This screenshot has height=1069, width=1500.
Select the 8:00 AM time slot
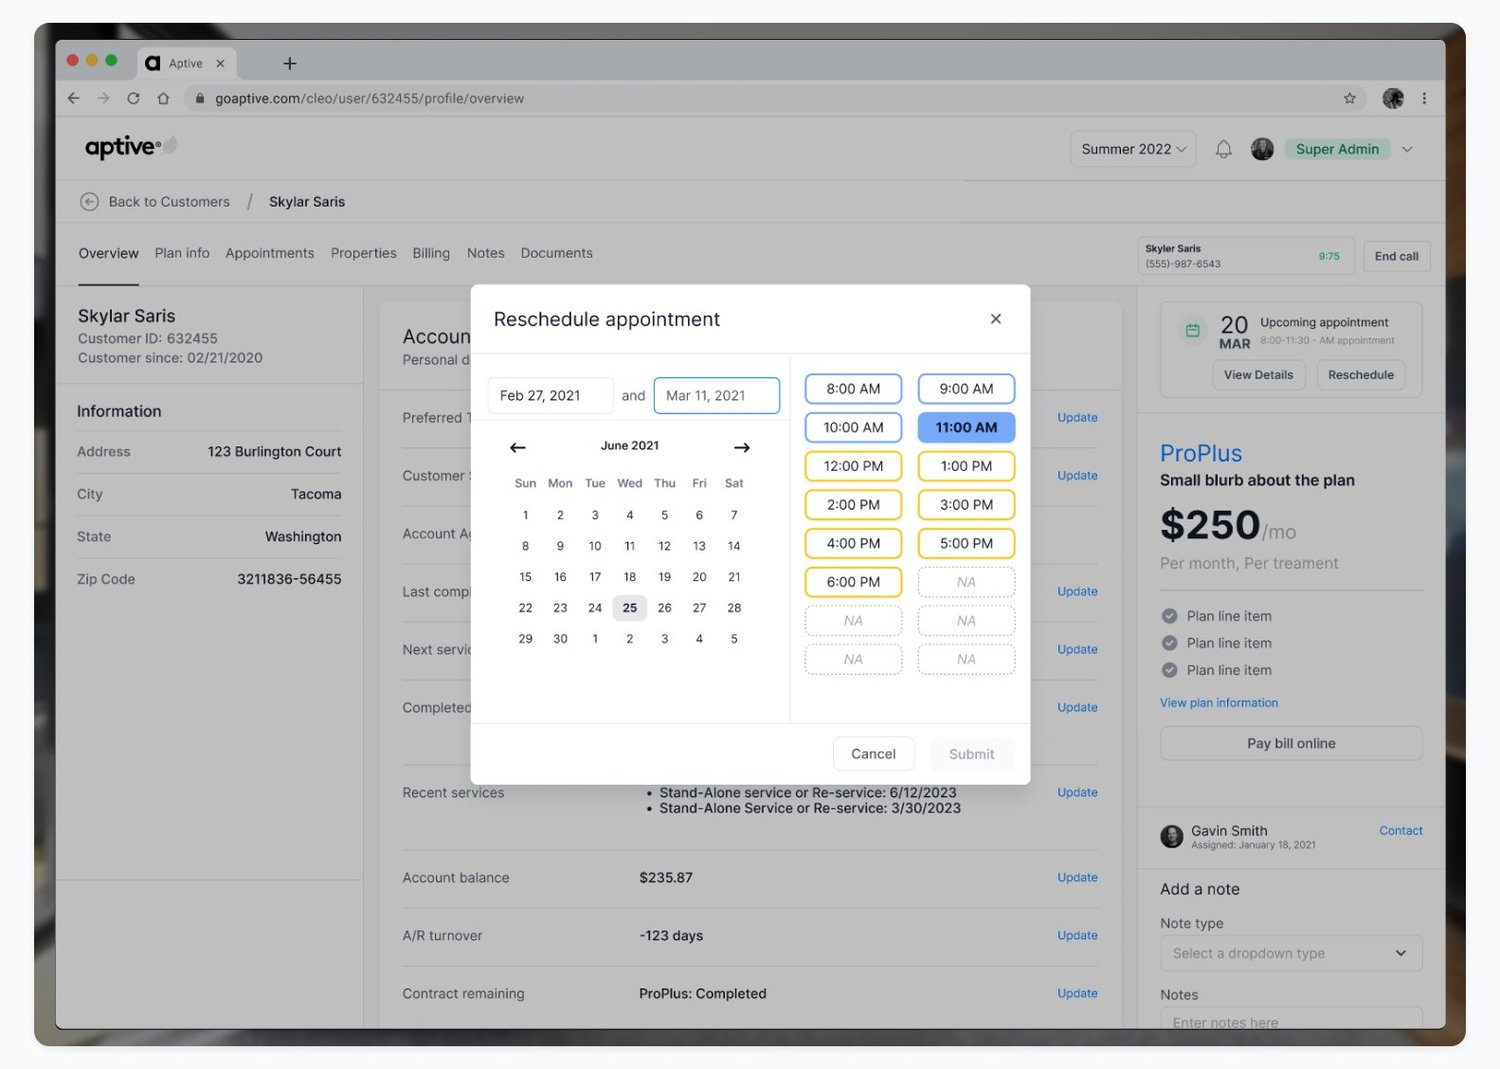[x=853, y=389]
